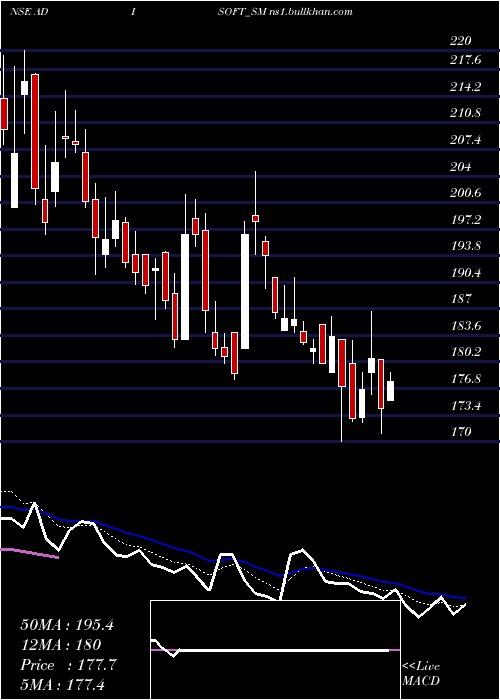Click the 12MA : 180 readout
The height and width of the screenshot is (700, 500).
coord(61,645)
